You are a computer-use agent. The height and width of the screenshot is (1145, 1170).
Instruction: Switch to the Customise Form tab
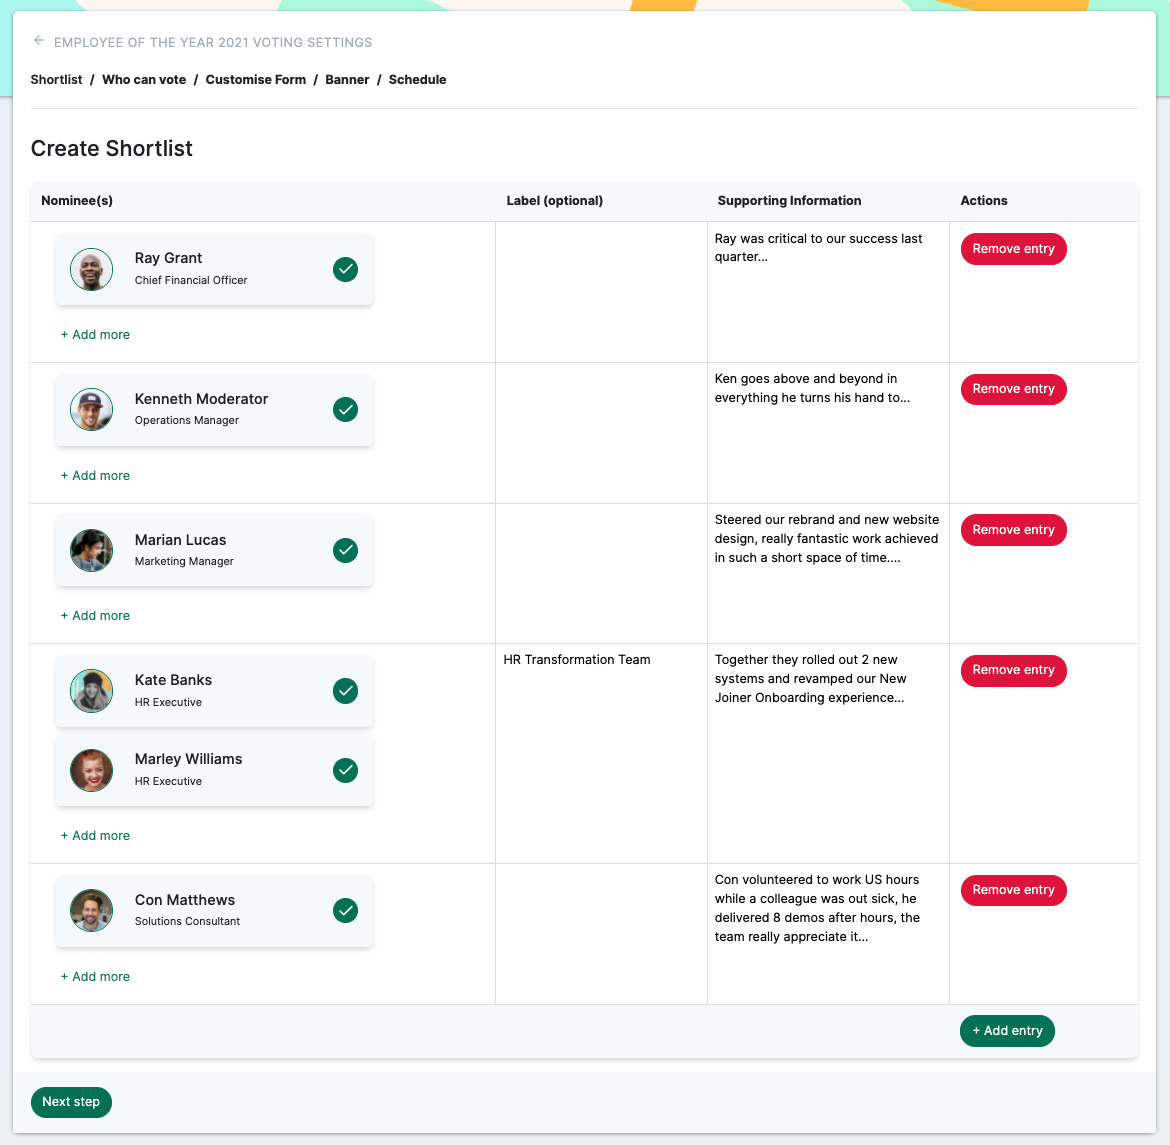[256, 80]
